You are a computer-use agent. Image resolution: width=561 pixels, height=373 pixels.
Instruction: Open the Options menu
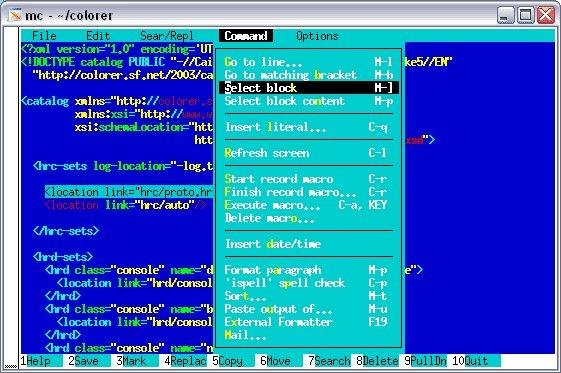click(x=317, y=36)
